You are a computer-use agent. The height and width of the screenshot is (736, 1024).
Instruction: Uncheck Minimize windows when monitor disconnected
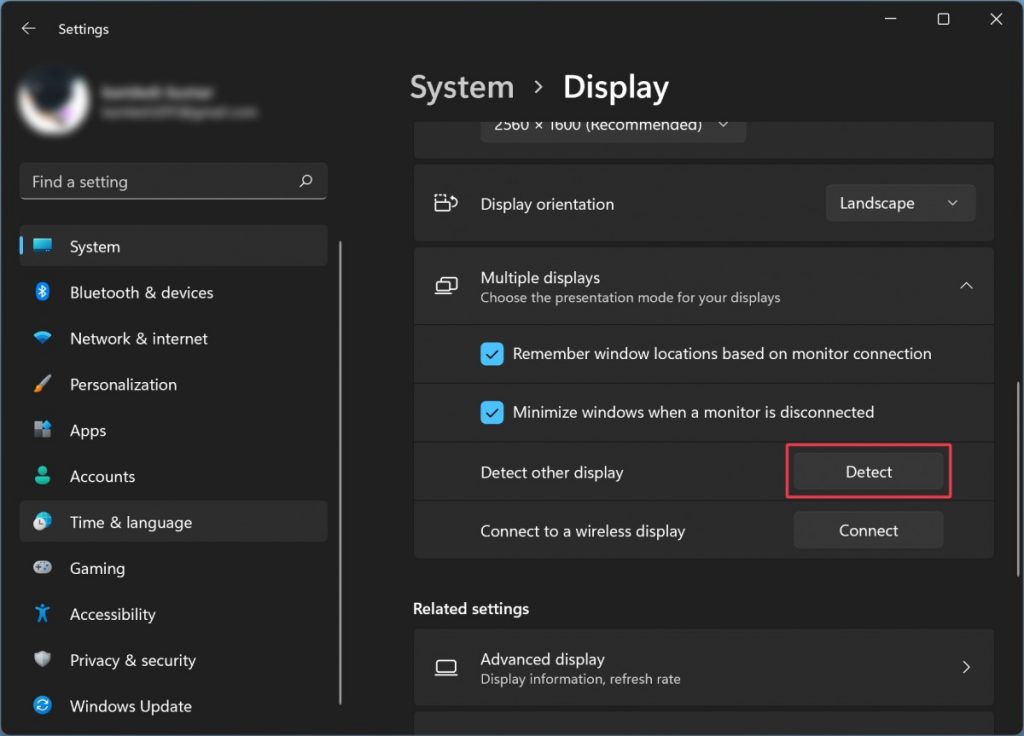pos(492,412)
